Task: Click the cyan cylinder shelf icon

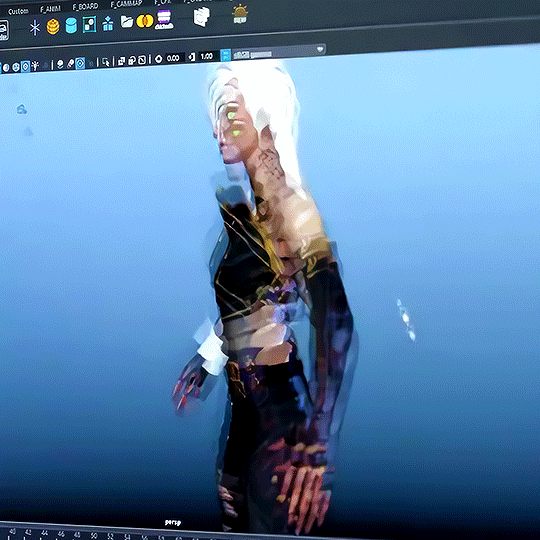Action: click(x=71, y=25)
